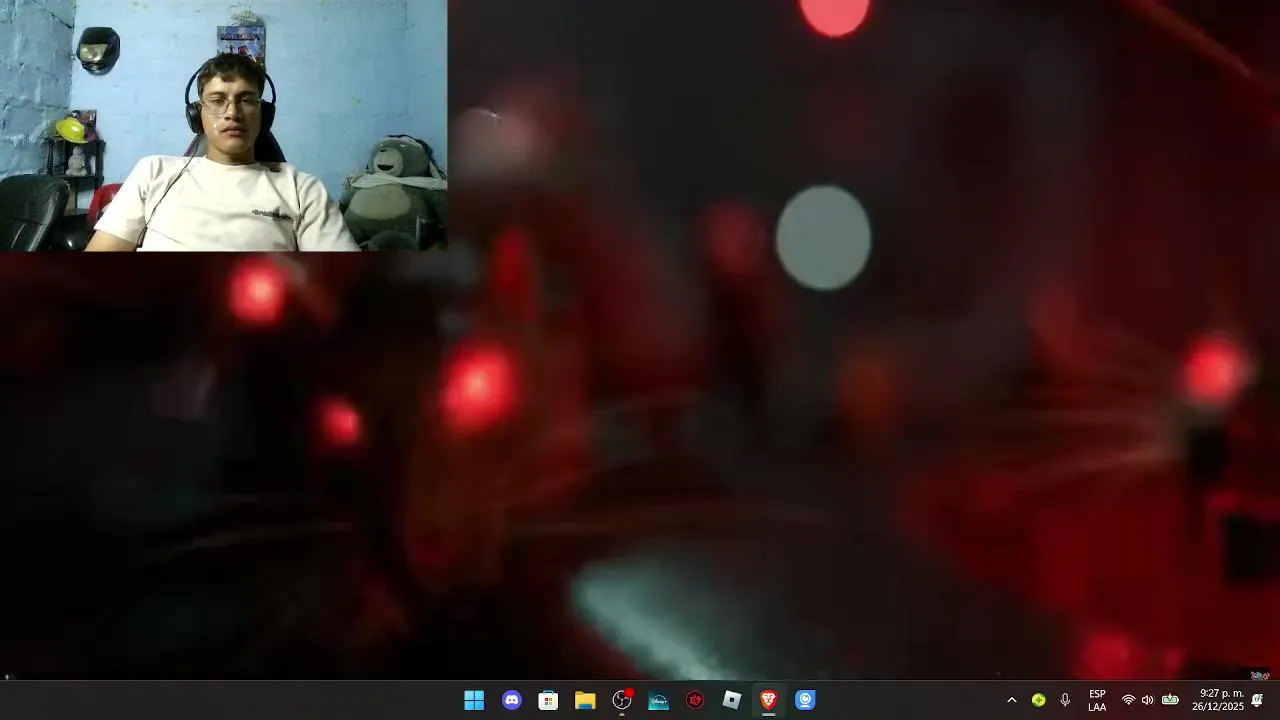Open the Windows Start menu
Screen dimensions: 1280x720
point(474,700)
